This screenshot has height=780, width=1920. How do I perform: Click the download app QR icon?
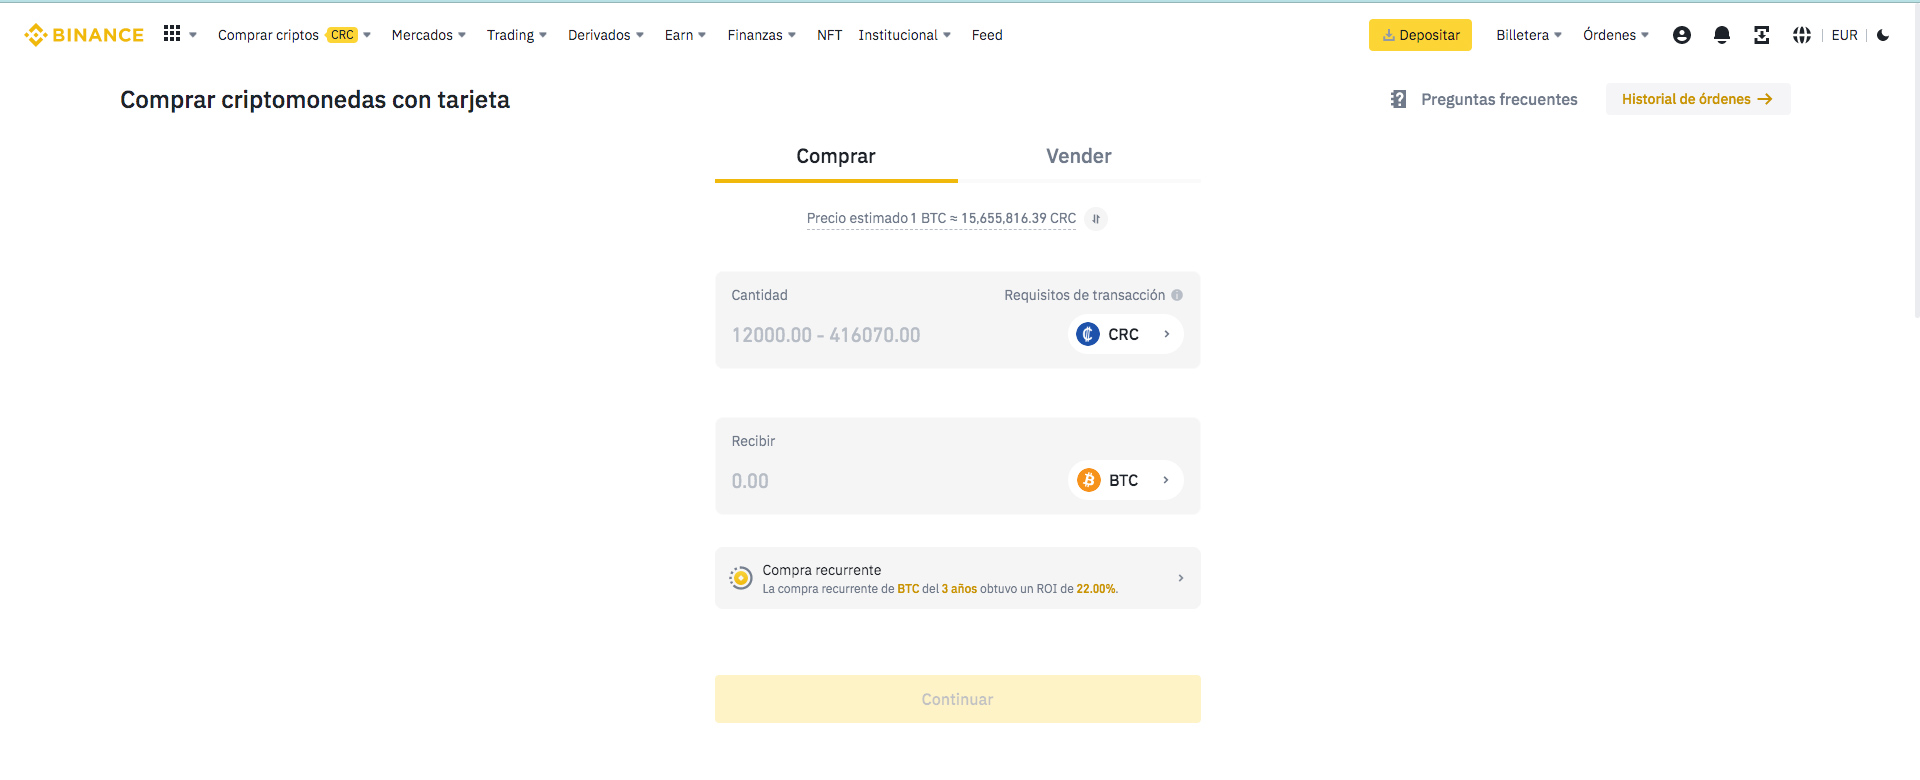coord(1762,35)
